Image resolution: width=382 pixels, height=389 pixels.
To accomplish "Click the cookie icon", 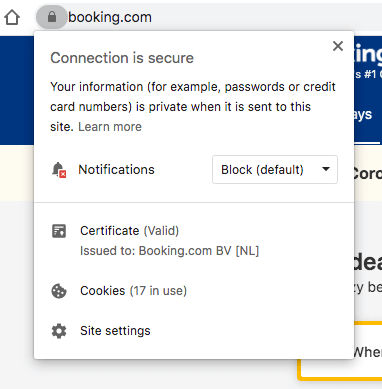I will pyautogui.click(x=59, y=291).
